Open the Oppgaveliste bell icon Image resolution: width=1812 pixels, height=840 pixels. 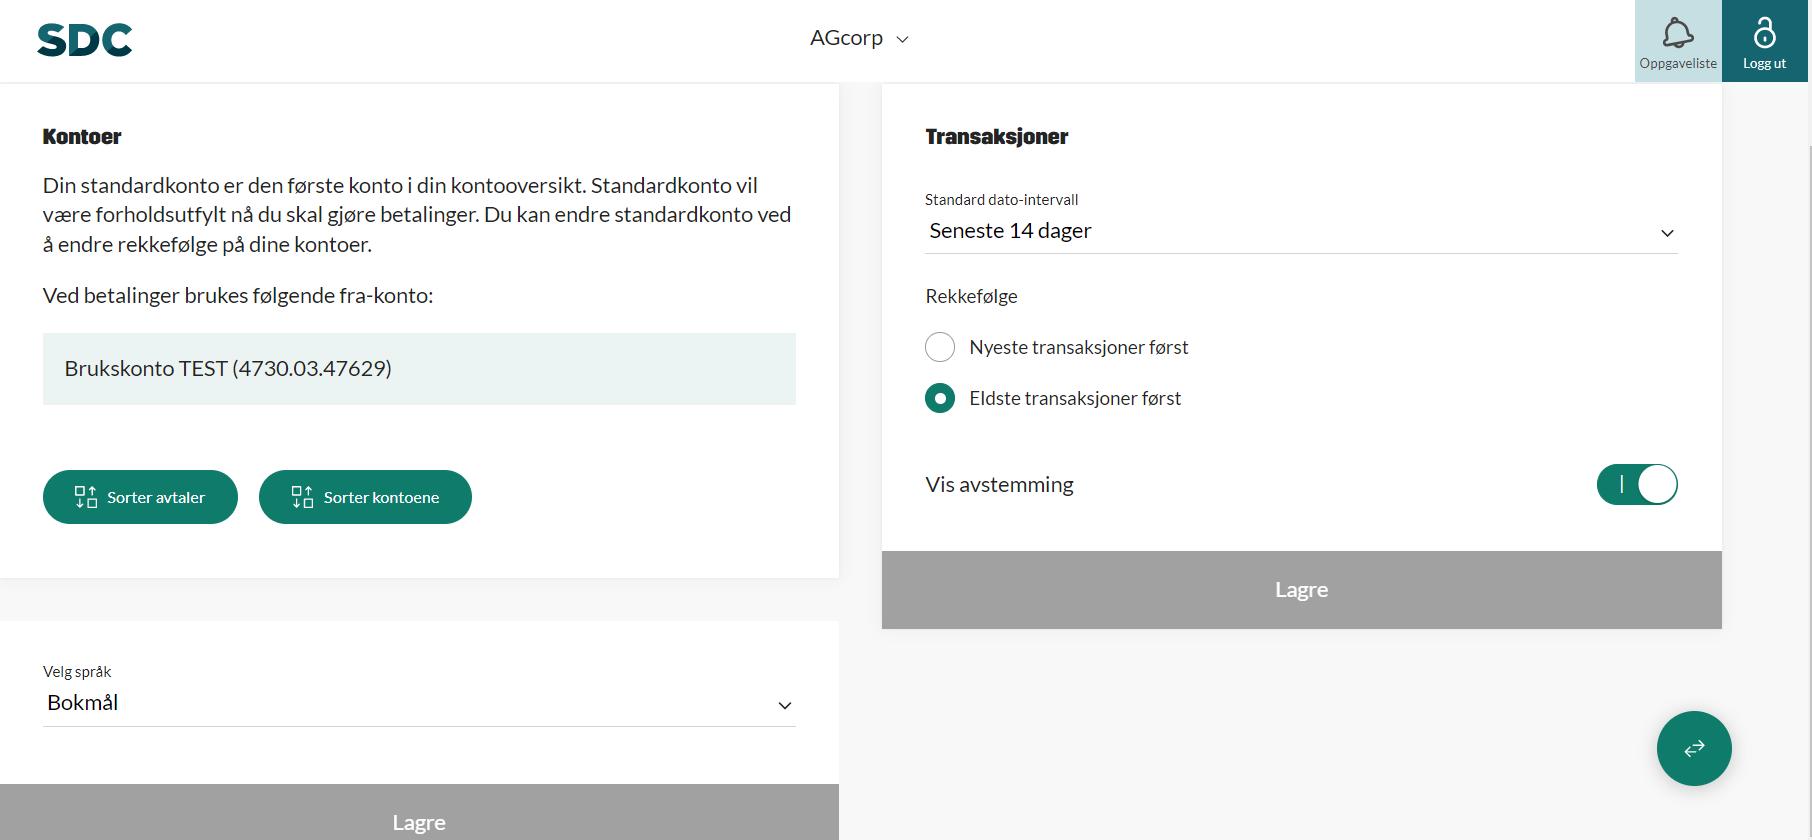(x=1677, y=33)
